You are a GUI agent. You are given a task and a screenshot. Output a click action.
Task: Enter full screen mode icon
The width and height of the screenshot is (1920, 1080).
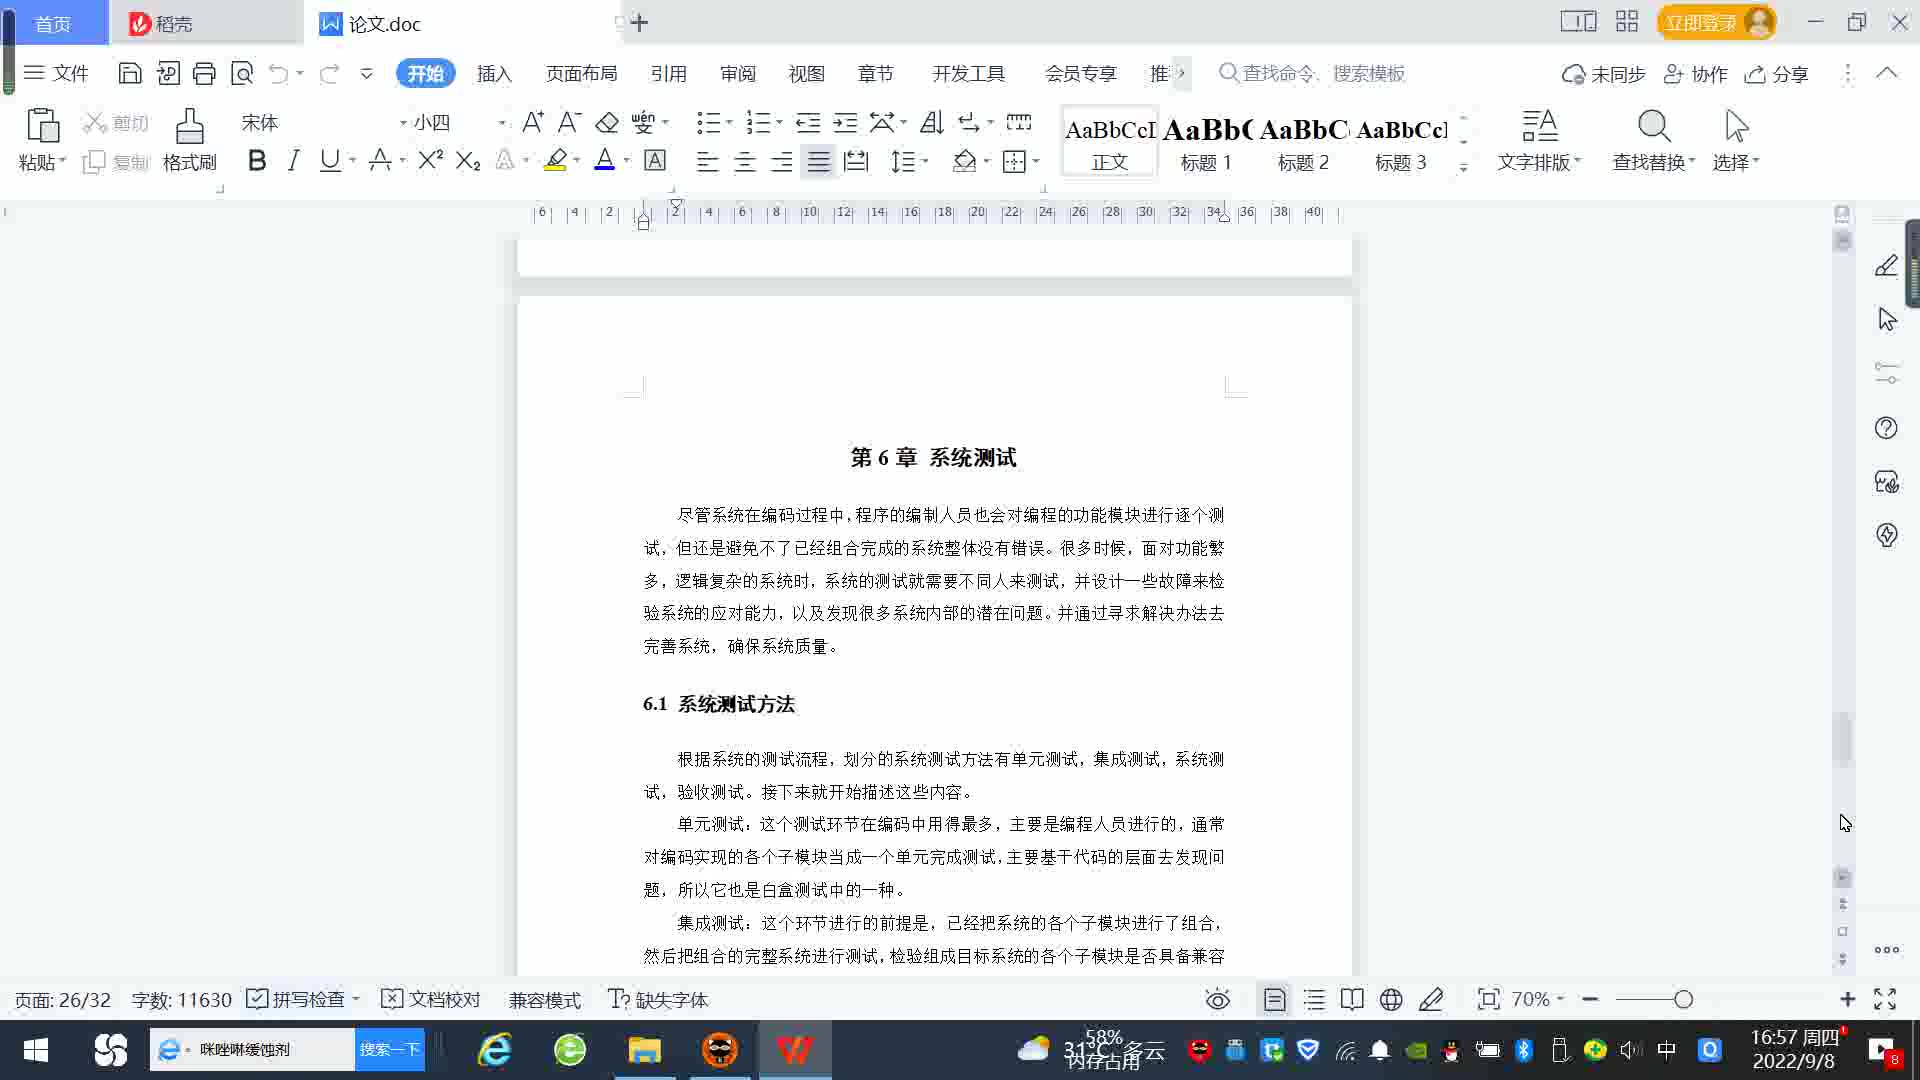[x=1885, y=999]
